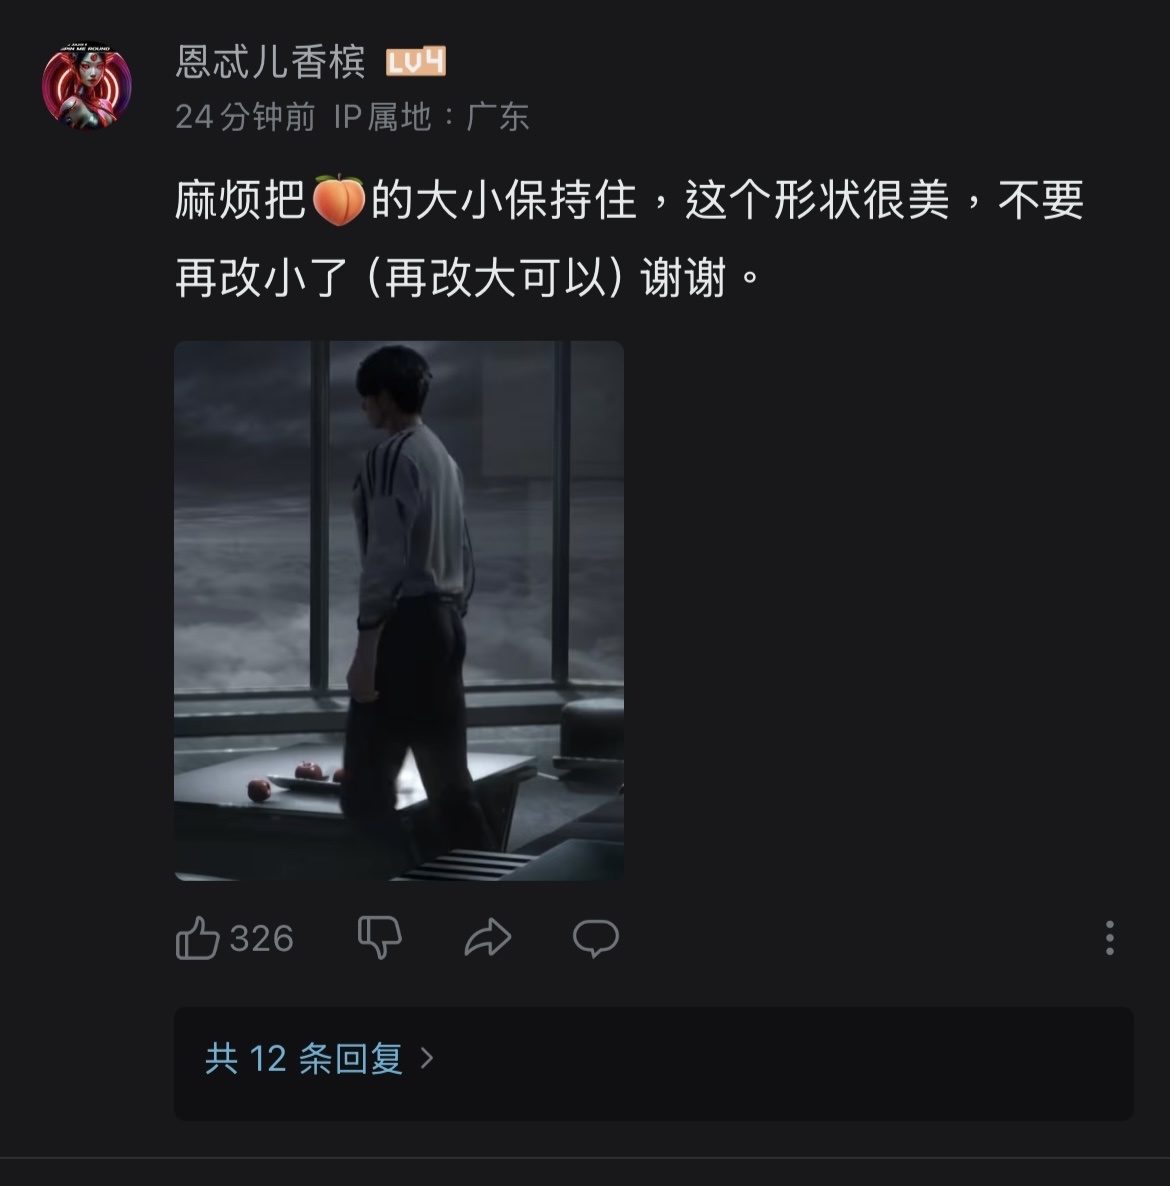
Task: Expand replies with the chevron arrow
Action: (x=427, y=1058)
